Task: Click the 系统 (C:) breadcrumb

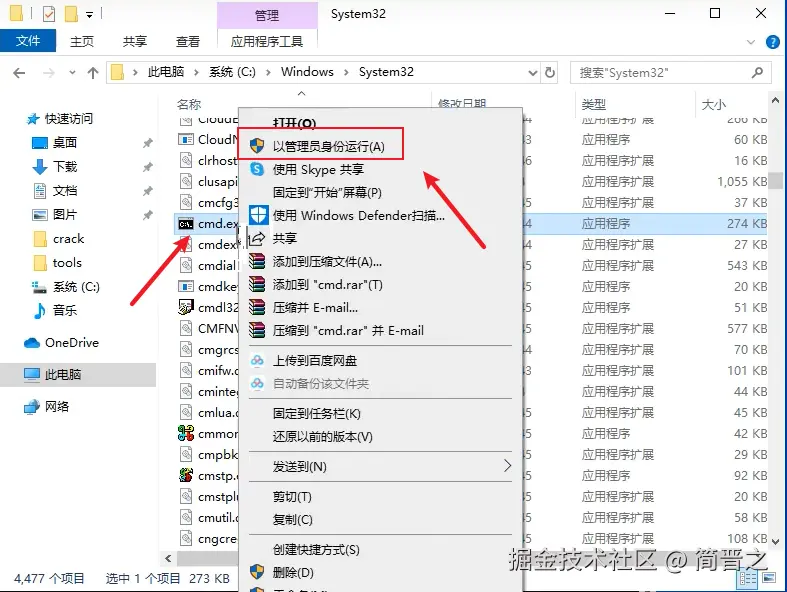Action: (x=232, y=72)
